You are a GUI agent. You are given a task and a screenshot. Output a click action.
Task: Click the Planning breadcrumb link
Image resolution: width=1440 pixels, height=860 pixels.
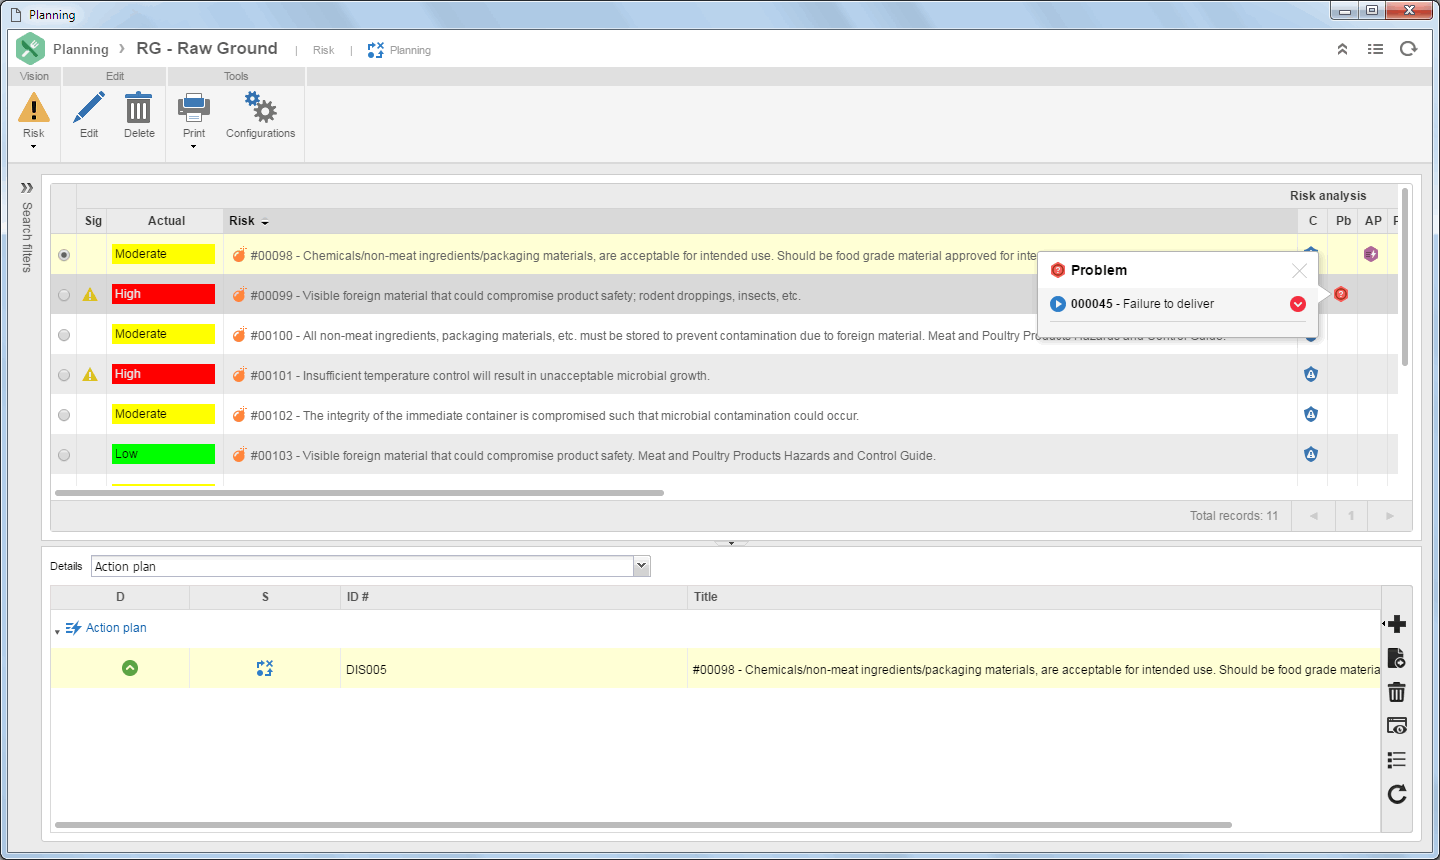[x=80, y=49]
